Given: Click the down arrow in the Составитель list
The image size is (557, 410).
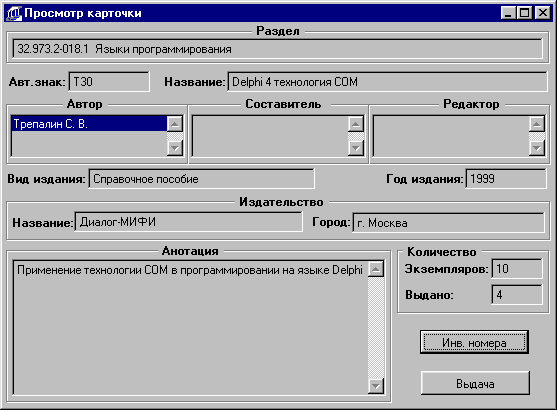Looking at the screenshot, I should tap(356, 148).
